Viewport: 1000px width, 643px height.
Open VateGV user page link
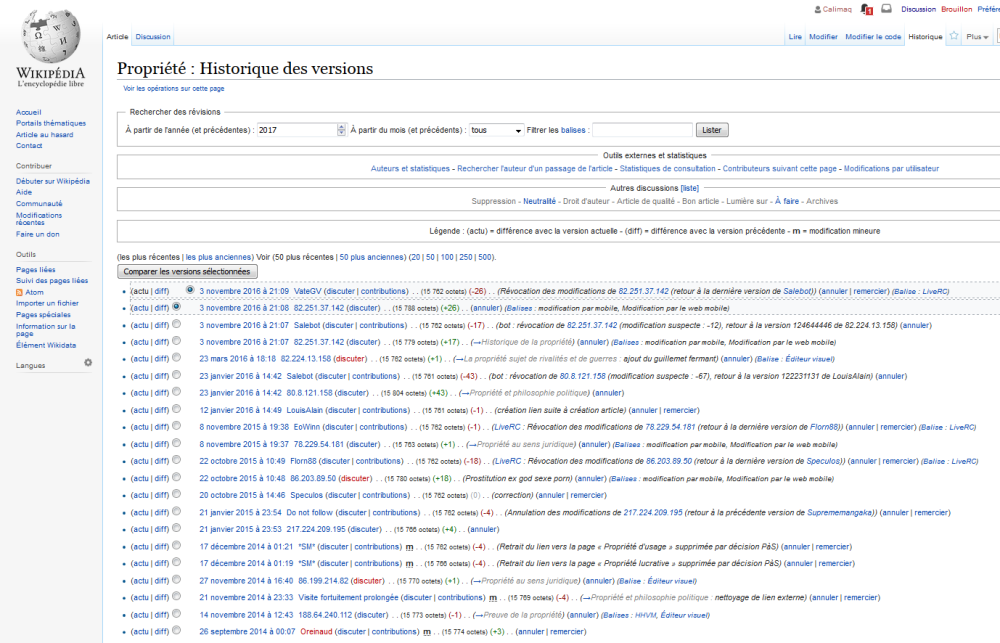tap(307, 292)
